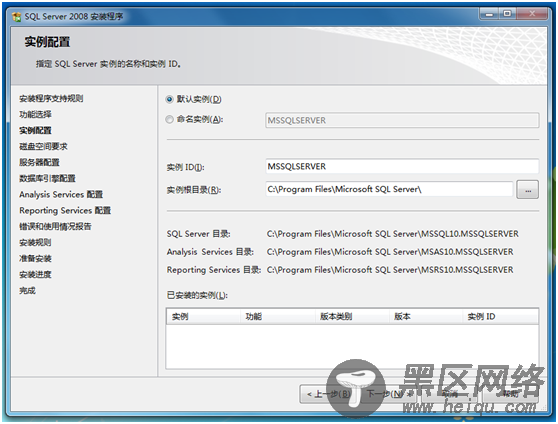Maximize the SQL Server setup window
Screen dimensions: 558x424
point(507,14)
